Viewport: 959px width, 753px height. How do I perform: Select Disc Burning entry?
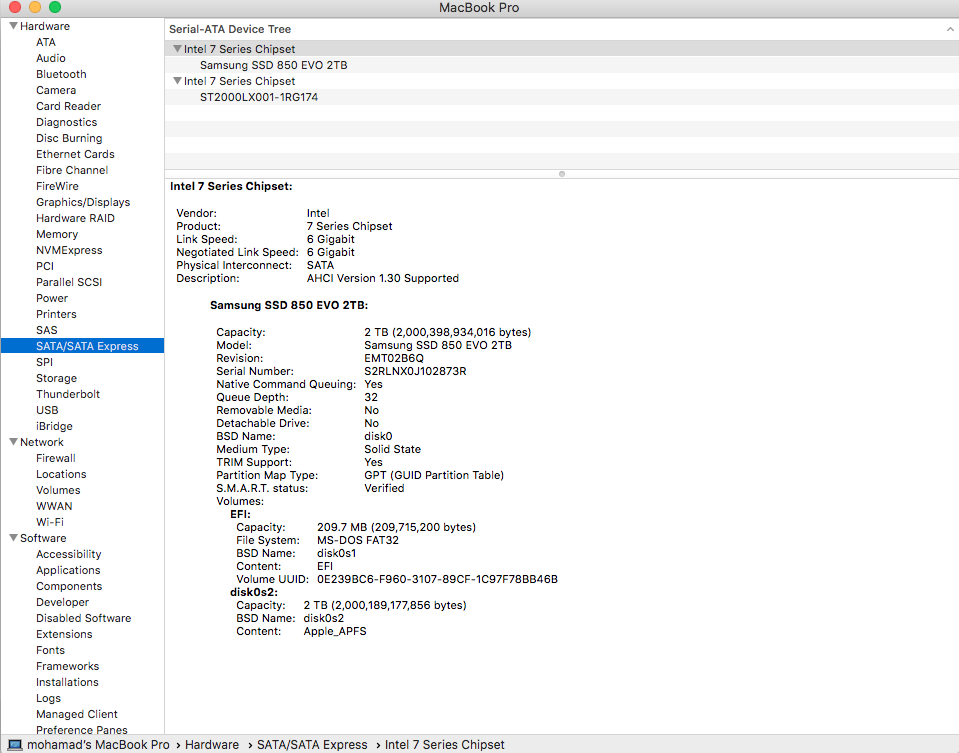pos(69,138)
